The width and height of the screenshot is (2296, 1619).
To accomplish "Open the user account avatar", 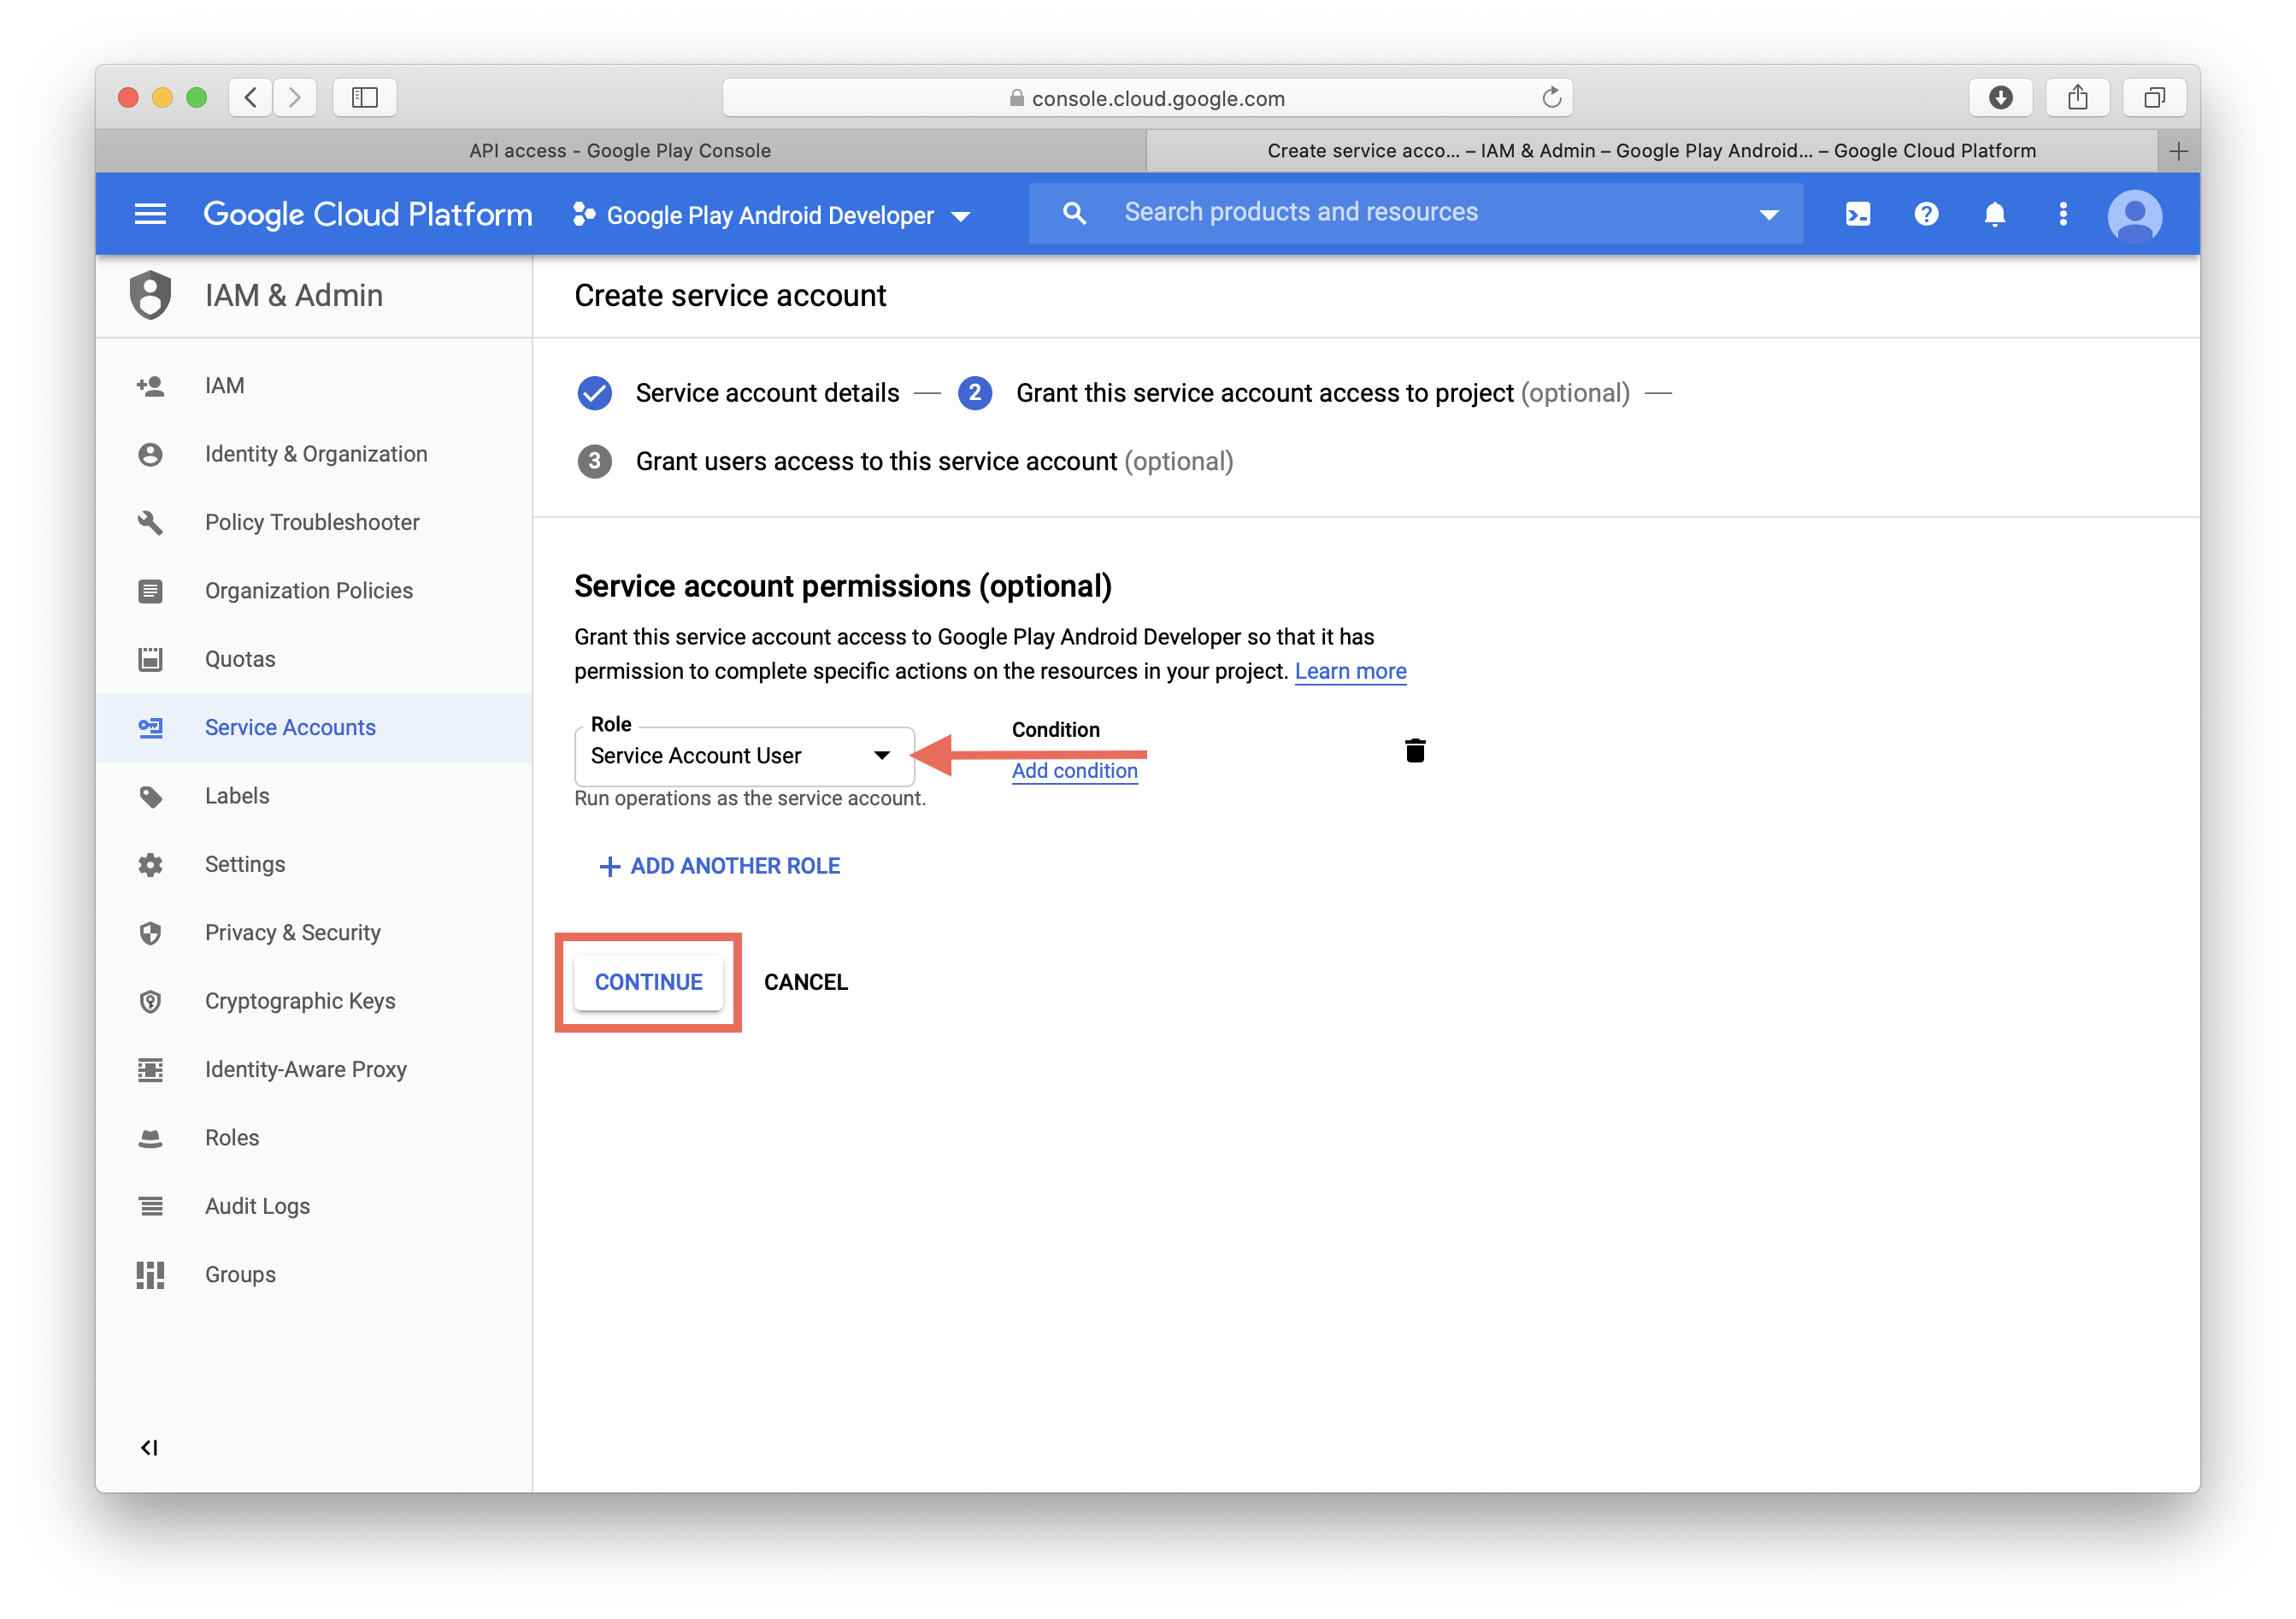I will tap(2134, 215).
